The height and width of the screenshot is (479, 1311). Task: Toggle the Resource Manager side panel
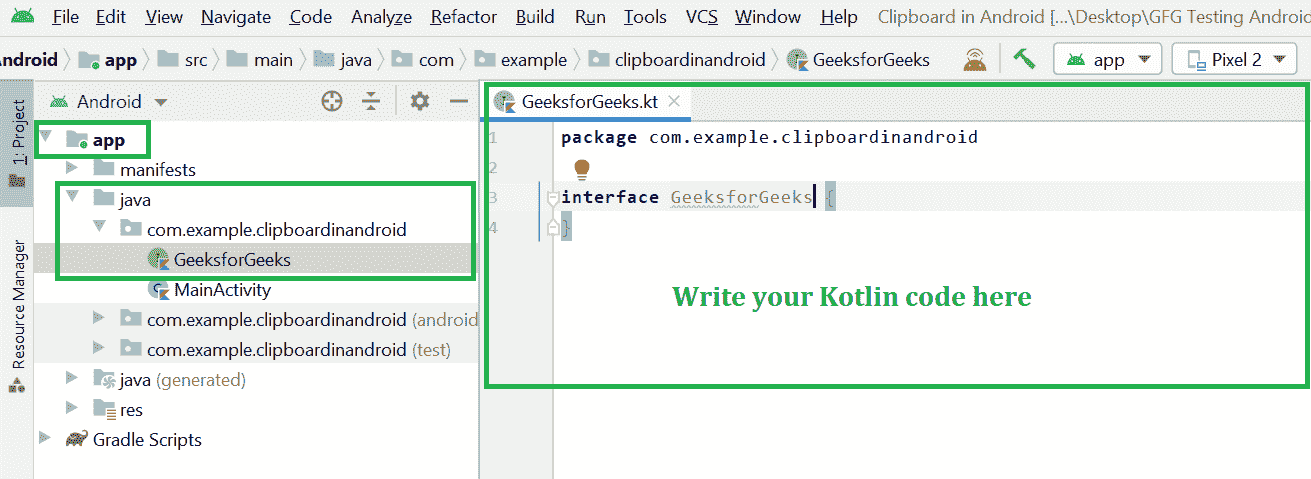pos(17,310)
